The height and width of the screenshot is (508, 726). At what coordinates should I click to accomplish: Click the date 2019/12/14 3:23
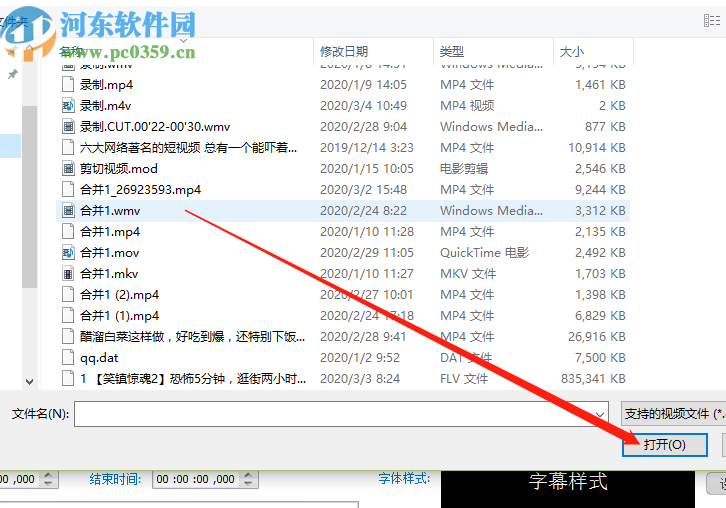[x=367, y=147]
